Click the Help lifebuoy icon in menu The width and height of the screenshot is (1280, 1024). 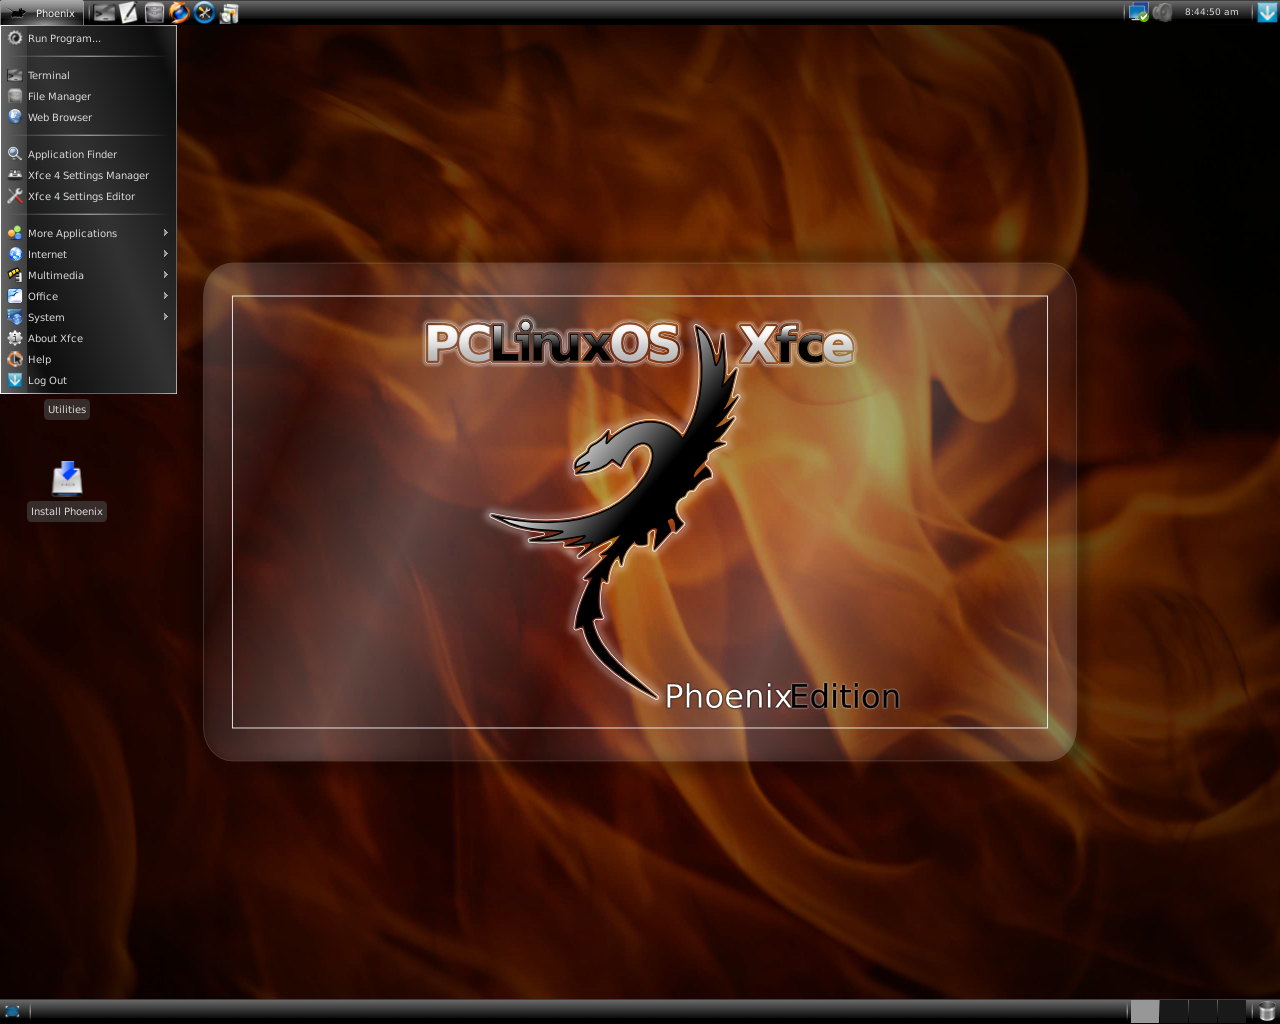(x=15, y=359)
